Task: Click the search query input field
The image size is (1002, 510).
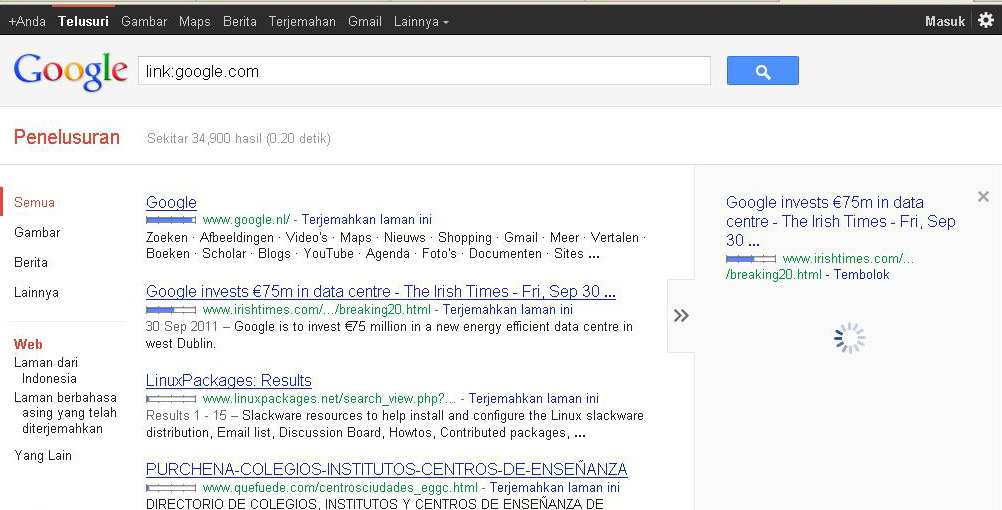Action: (x=424, y=71)
